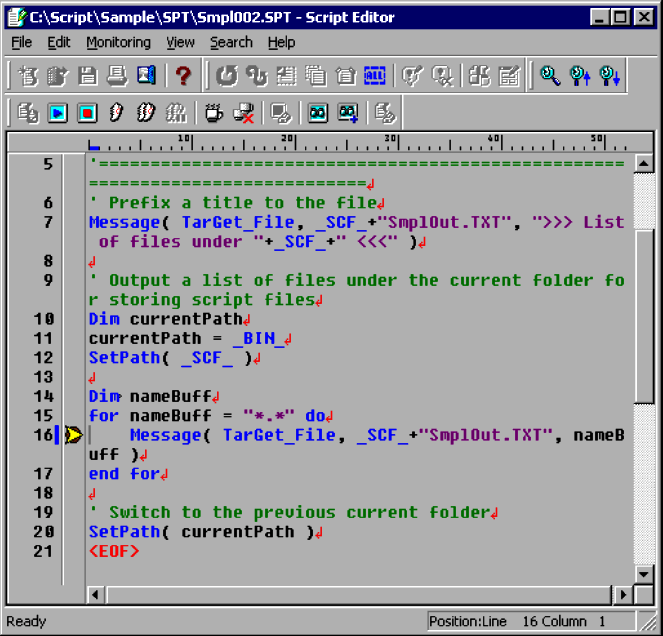Click the Script Editor title bar icon
The image size is (663, 636).
point(17,17)
